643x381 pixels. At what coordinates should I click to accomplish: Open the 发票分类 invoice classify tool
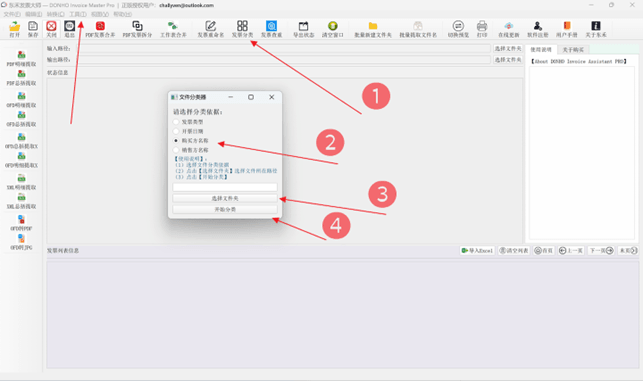(242, 29)
